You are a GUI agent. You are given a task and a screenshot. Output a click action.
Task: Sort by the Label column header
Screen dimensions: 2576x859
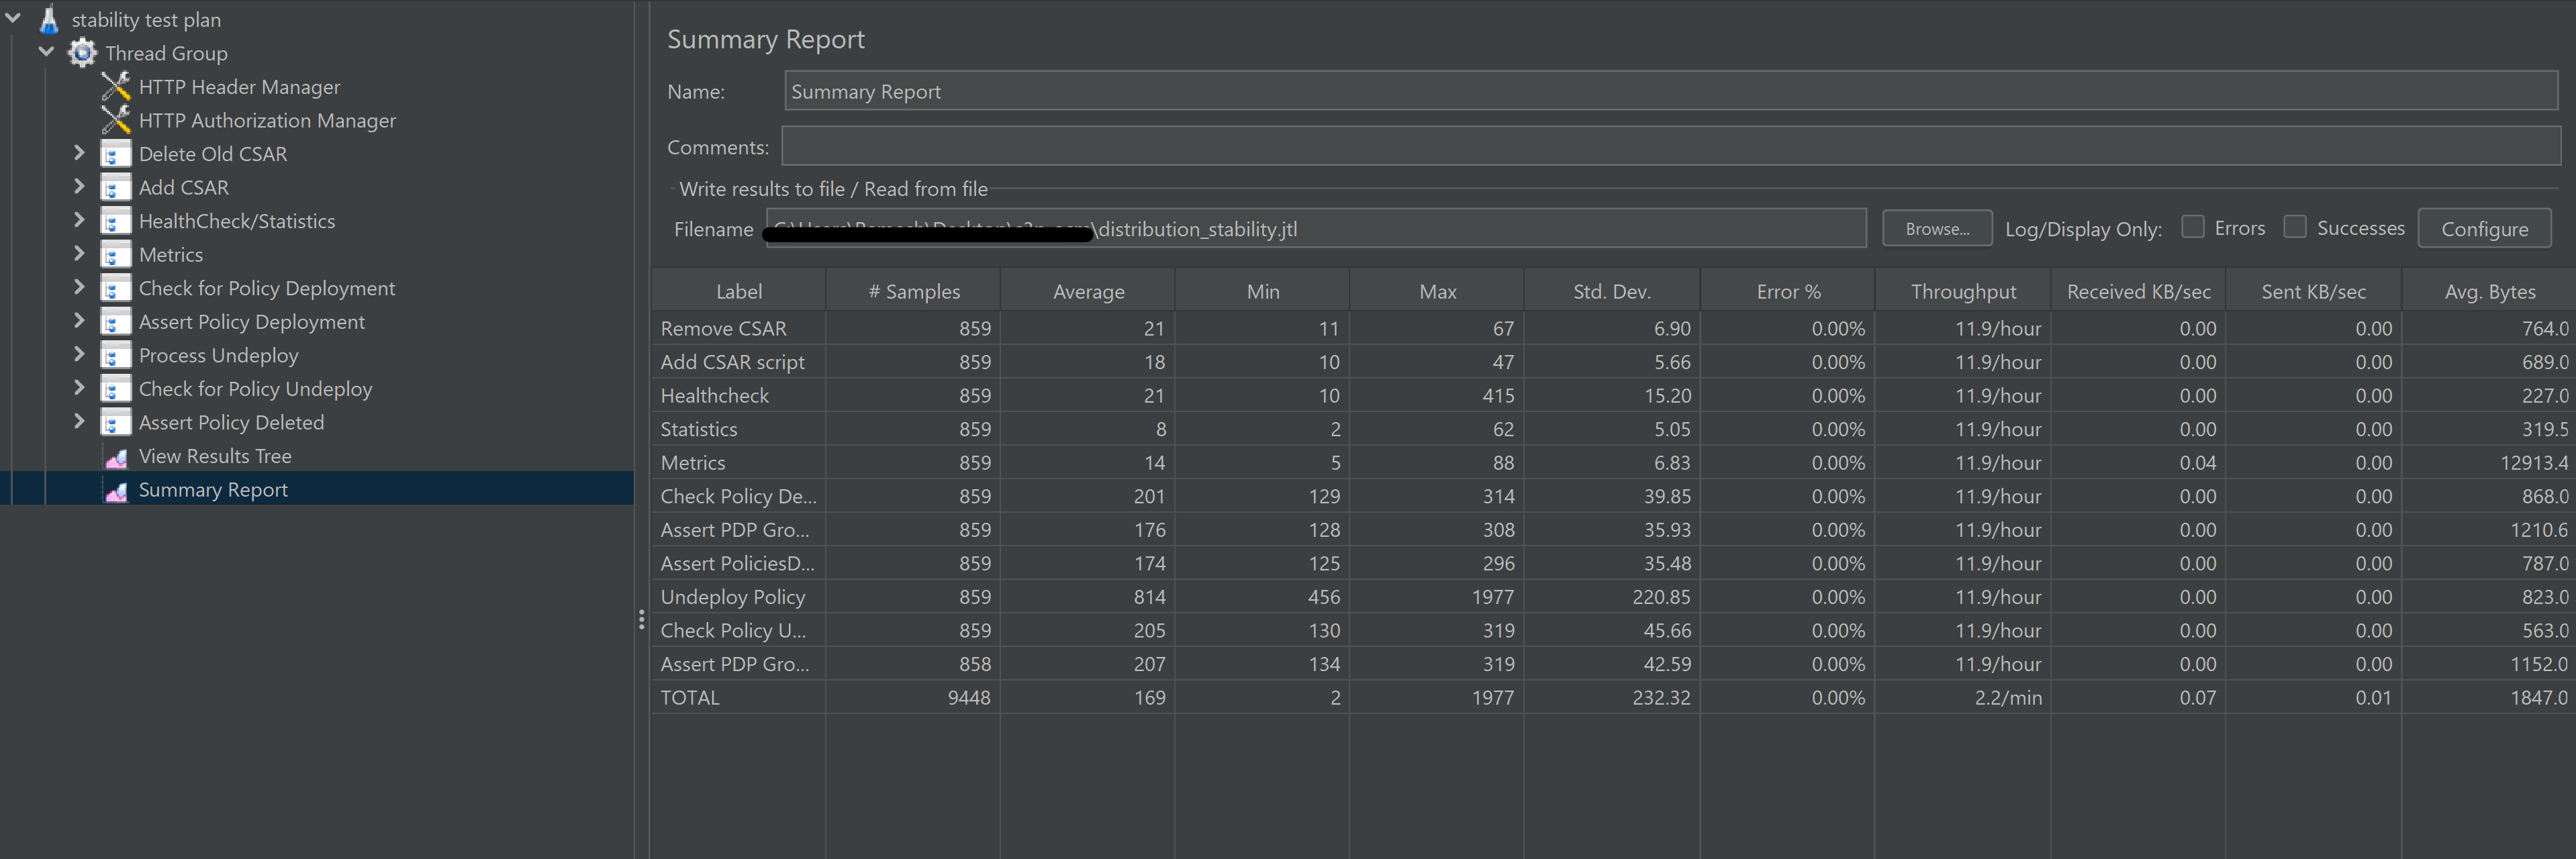click(738, 291)
